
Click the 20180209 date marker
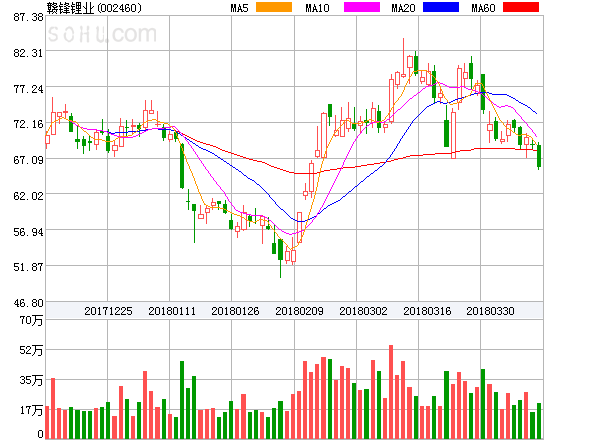point(299,311)
